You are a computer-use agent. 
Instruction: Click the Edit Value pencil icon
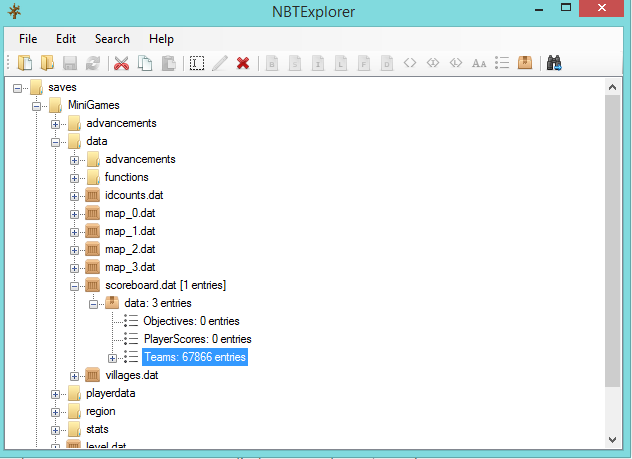(220, 63)
